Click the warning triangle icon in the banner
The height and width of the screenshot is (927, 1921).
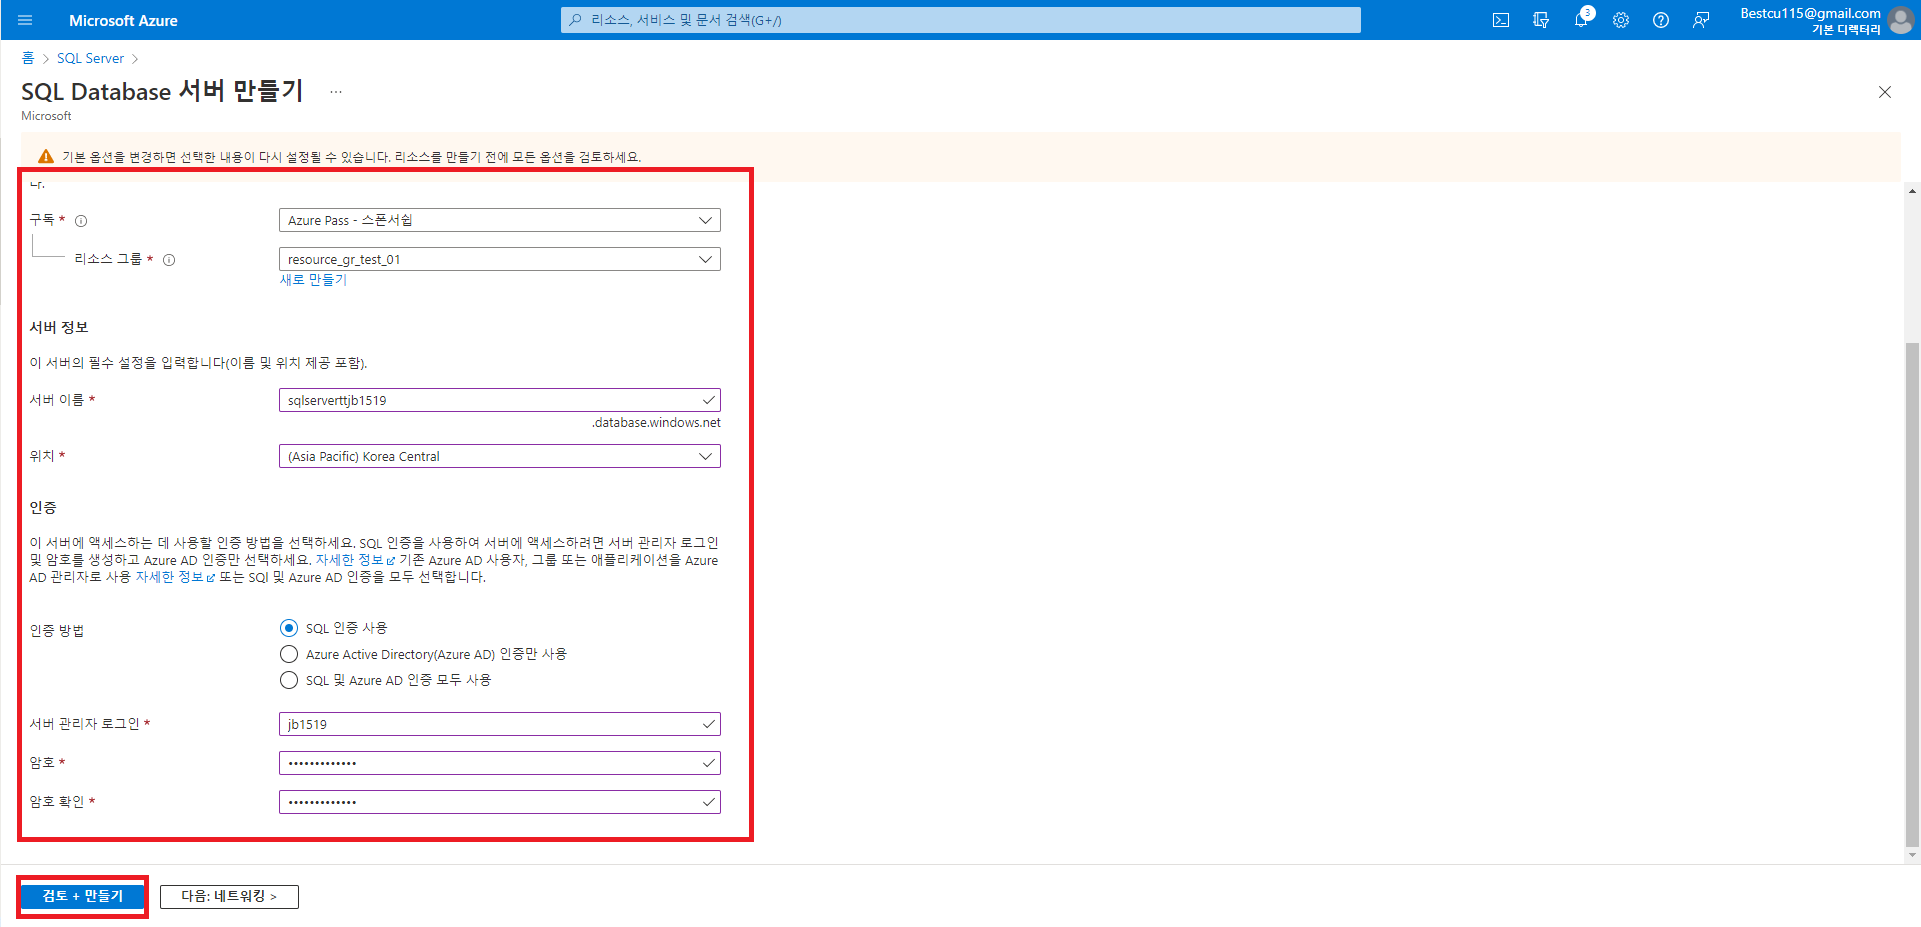46,157
